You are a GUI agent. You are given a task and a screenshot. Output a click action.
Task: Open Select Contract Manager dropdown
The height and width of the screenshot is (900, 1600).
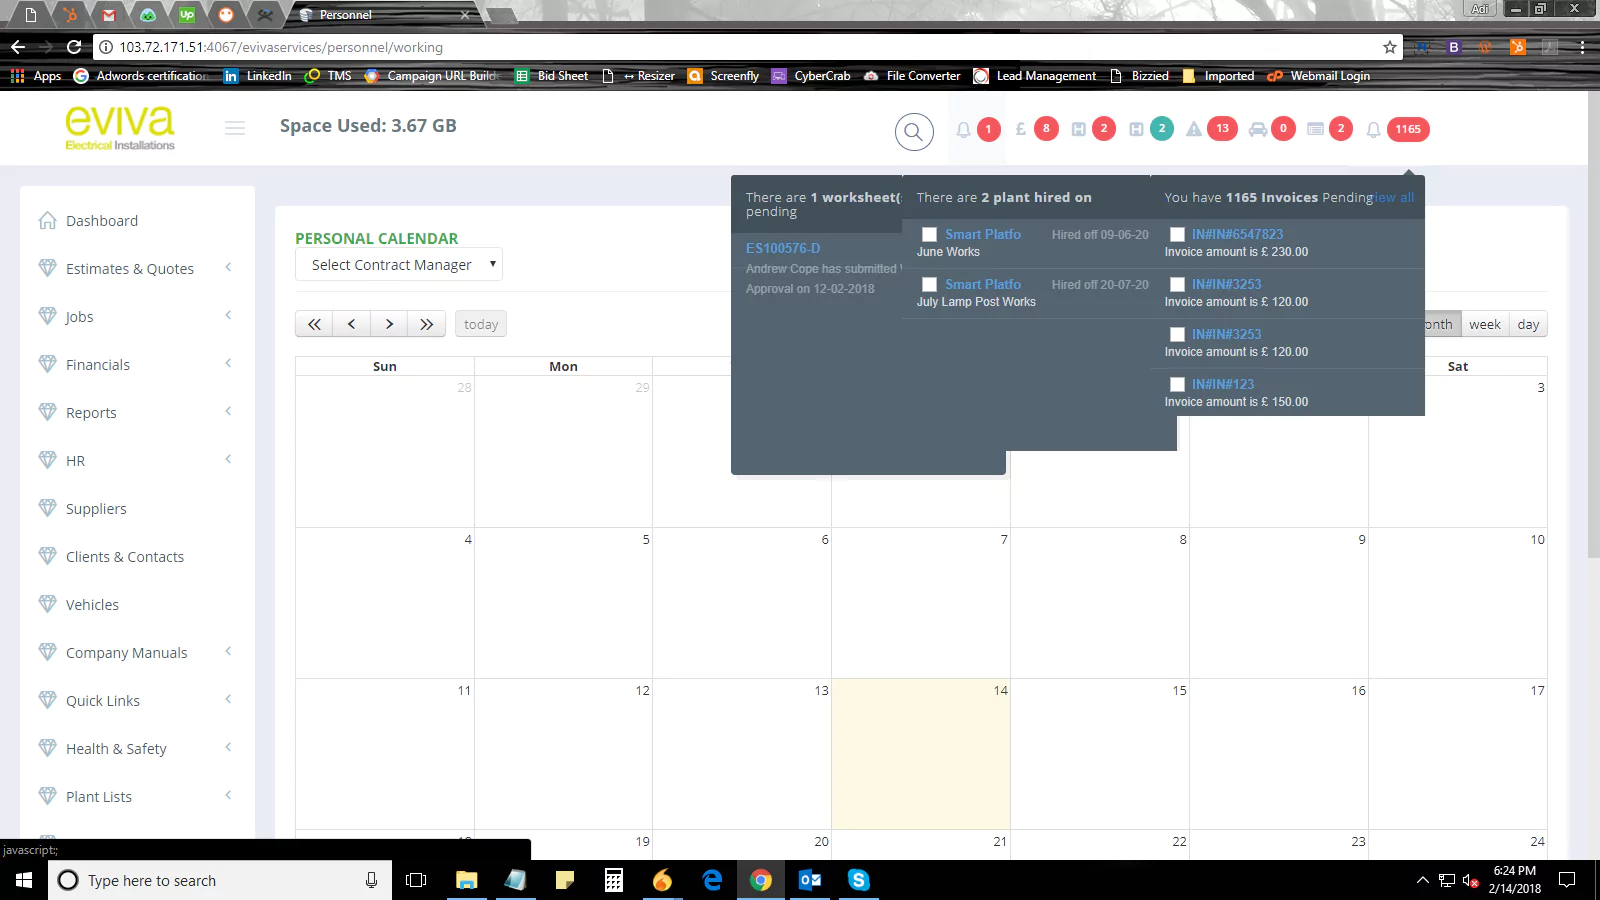(399, 265)
